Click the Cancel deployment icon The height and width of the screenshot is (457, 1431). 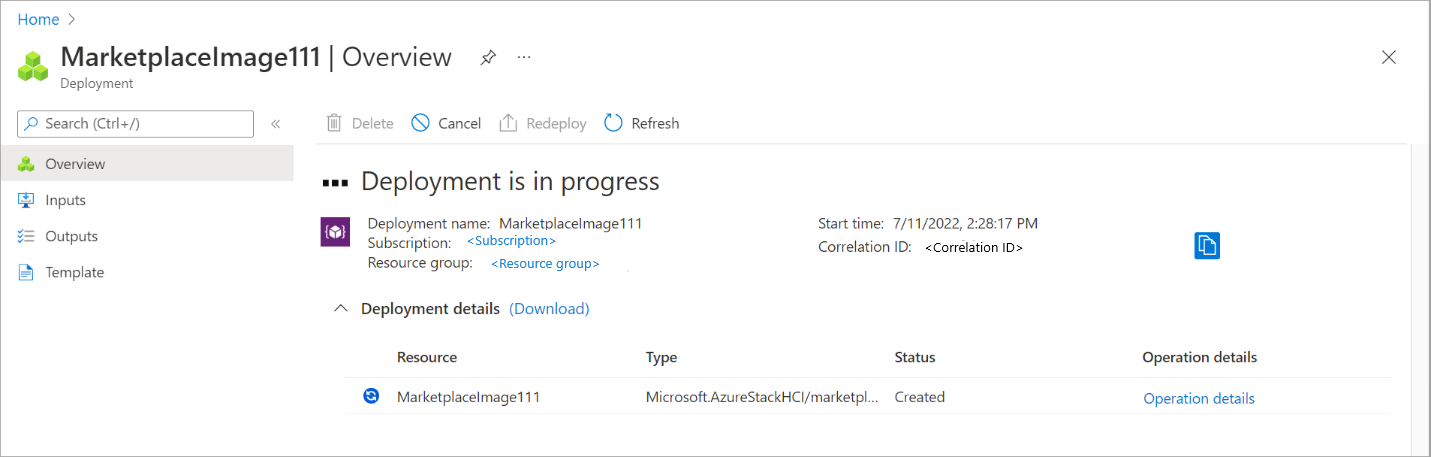[420, 123]
